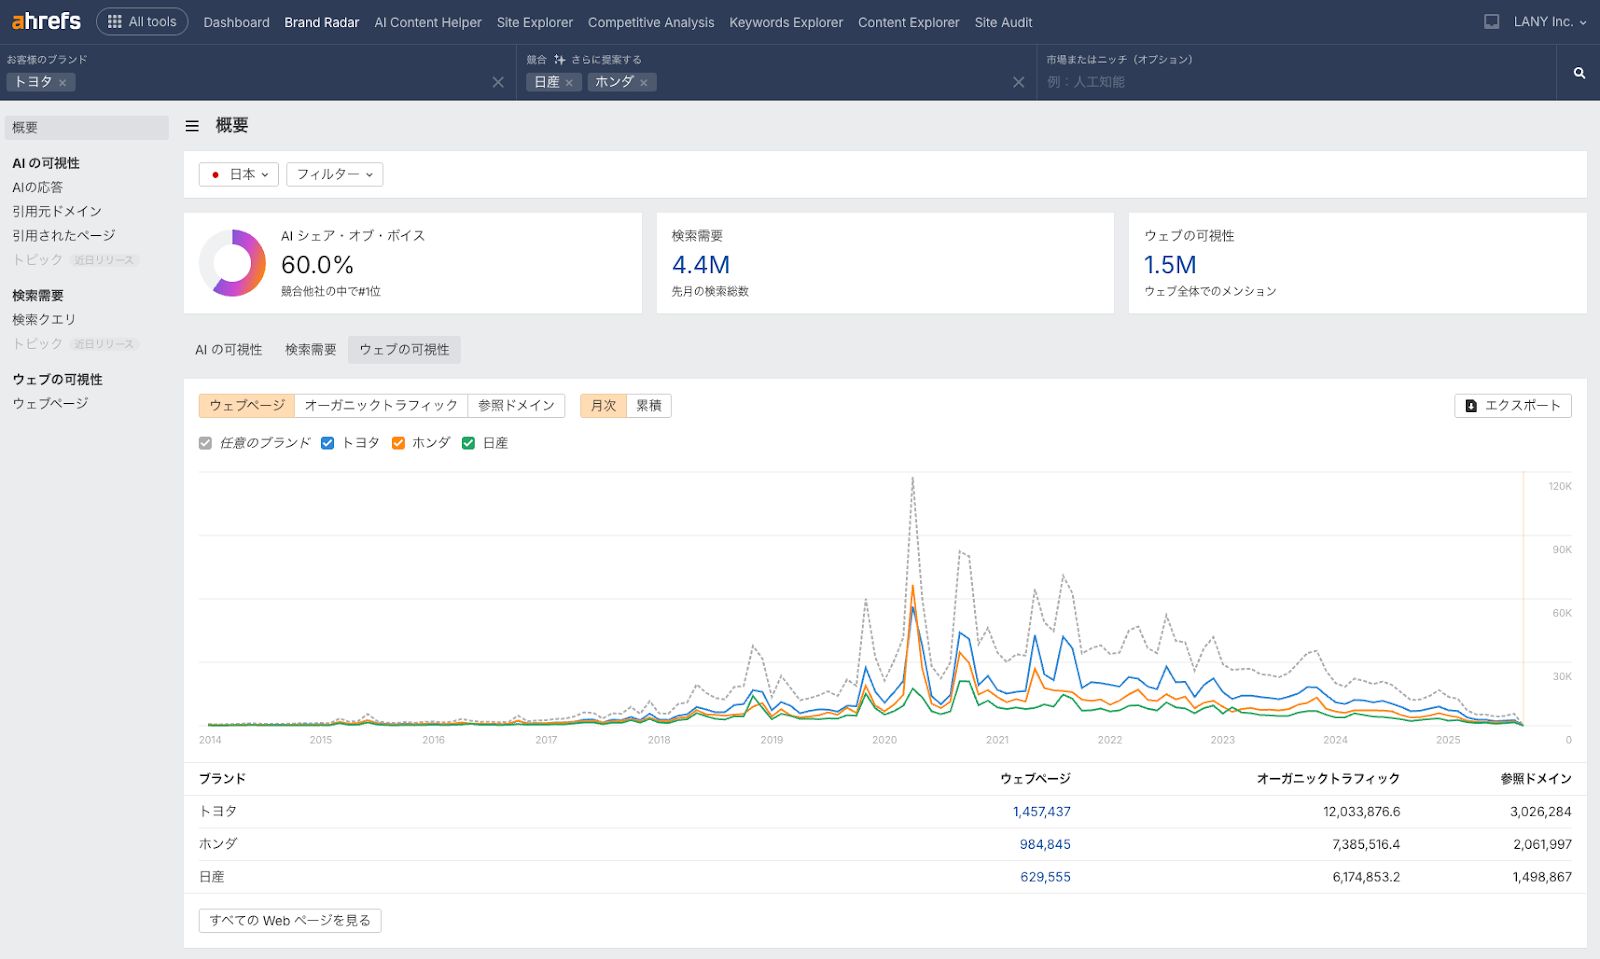The image size is (1600, 959).
Task: Select 参照ドメイン chart metric
Action: tap(516, 406)
